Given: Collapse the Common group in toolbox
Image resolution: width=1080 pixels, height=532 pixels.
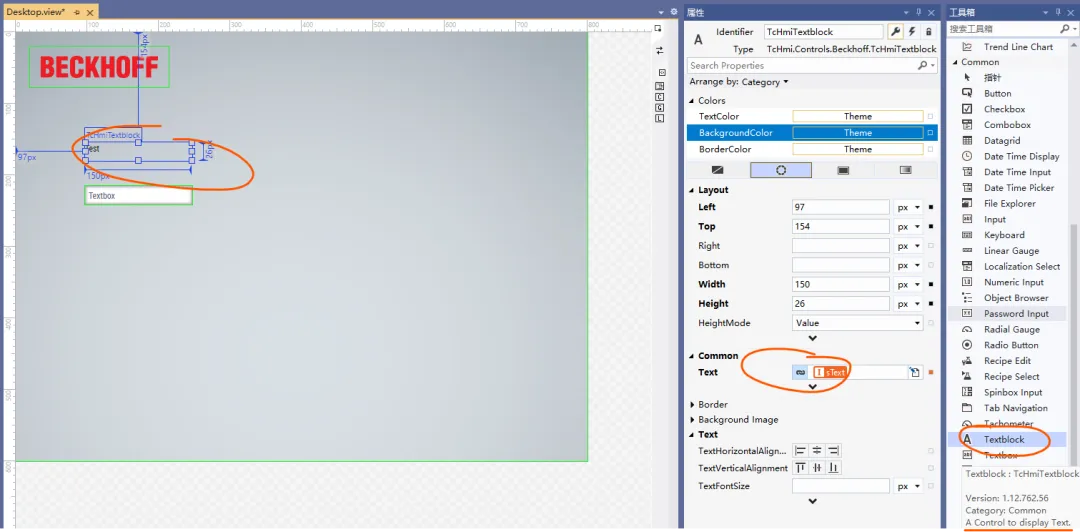Looking at the screenshot, I should [955, 62].
